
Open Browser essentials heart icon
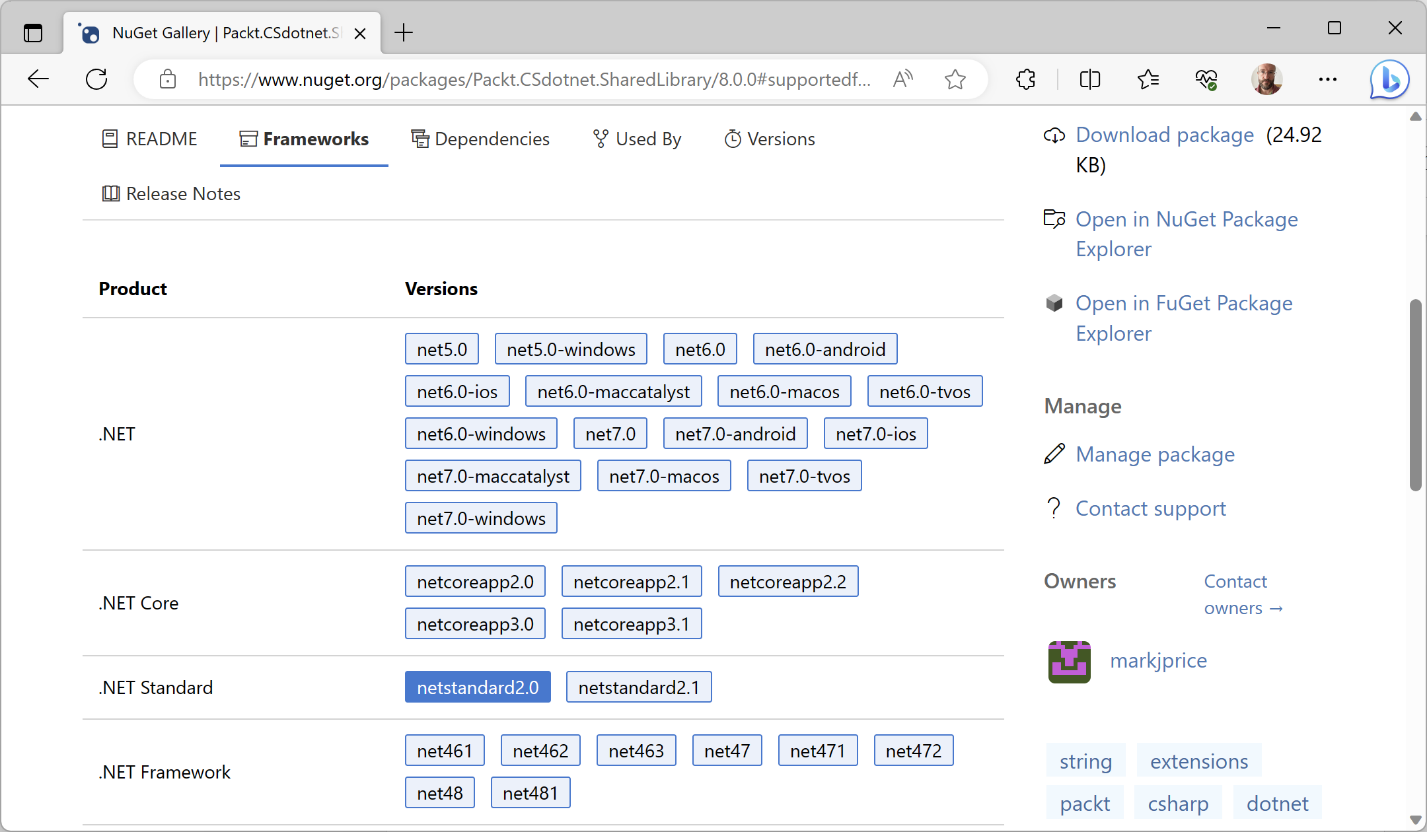[1207, 79]
